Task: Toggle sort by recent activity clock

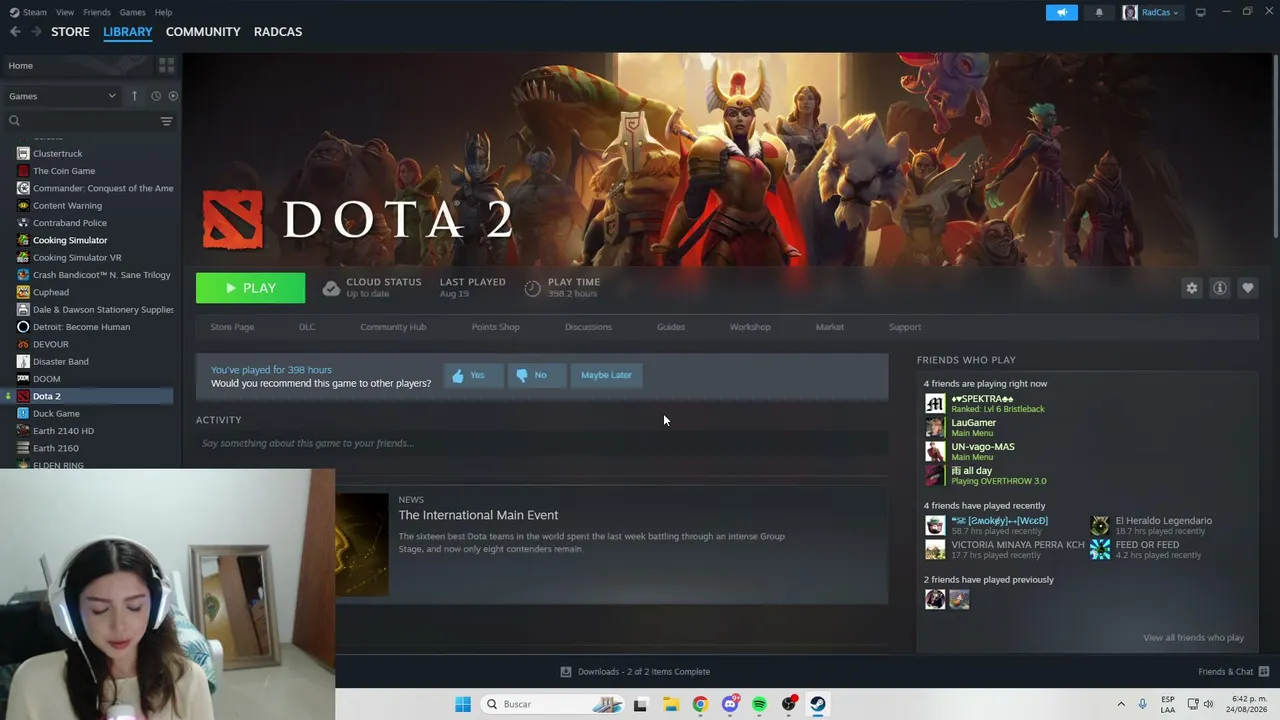Action: tap(156, 96)
